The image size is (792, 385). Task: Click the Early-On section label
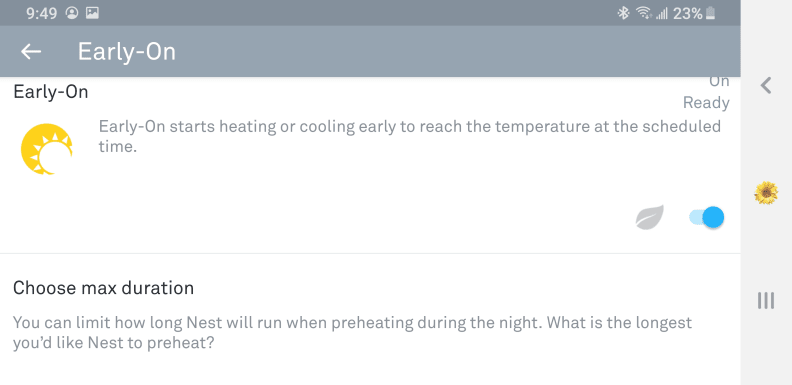pos(51,92)
